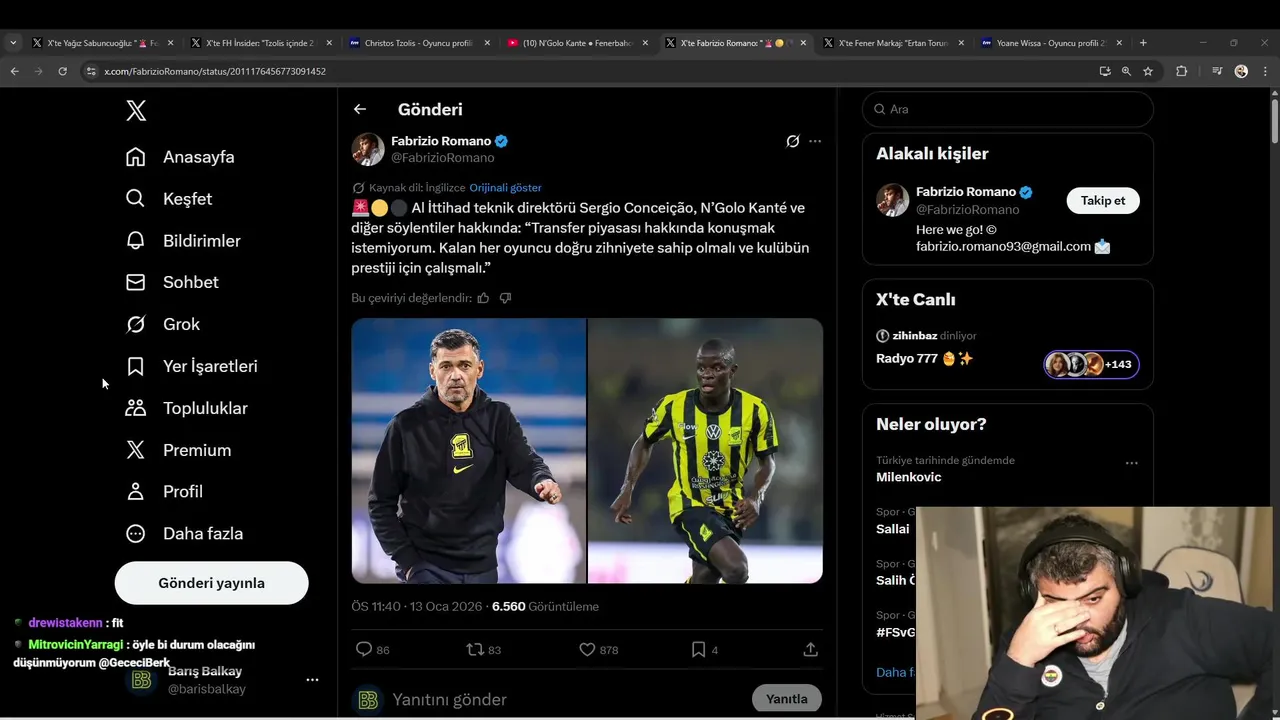Viewport: 1280px width, 720px height.
Task: Click browser forward arrow
Action: [x=38, y=71]
